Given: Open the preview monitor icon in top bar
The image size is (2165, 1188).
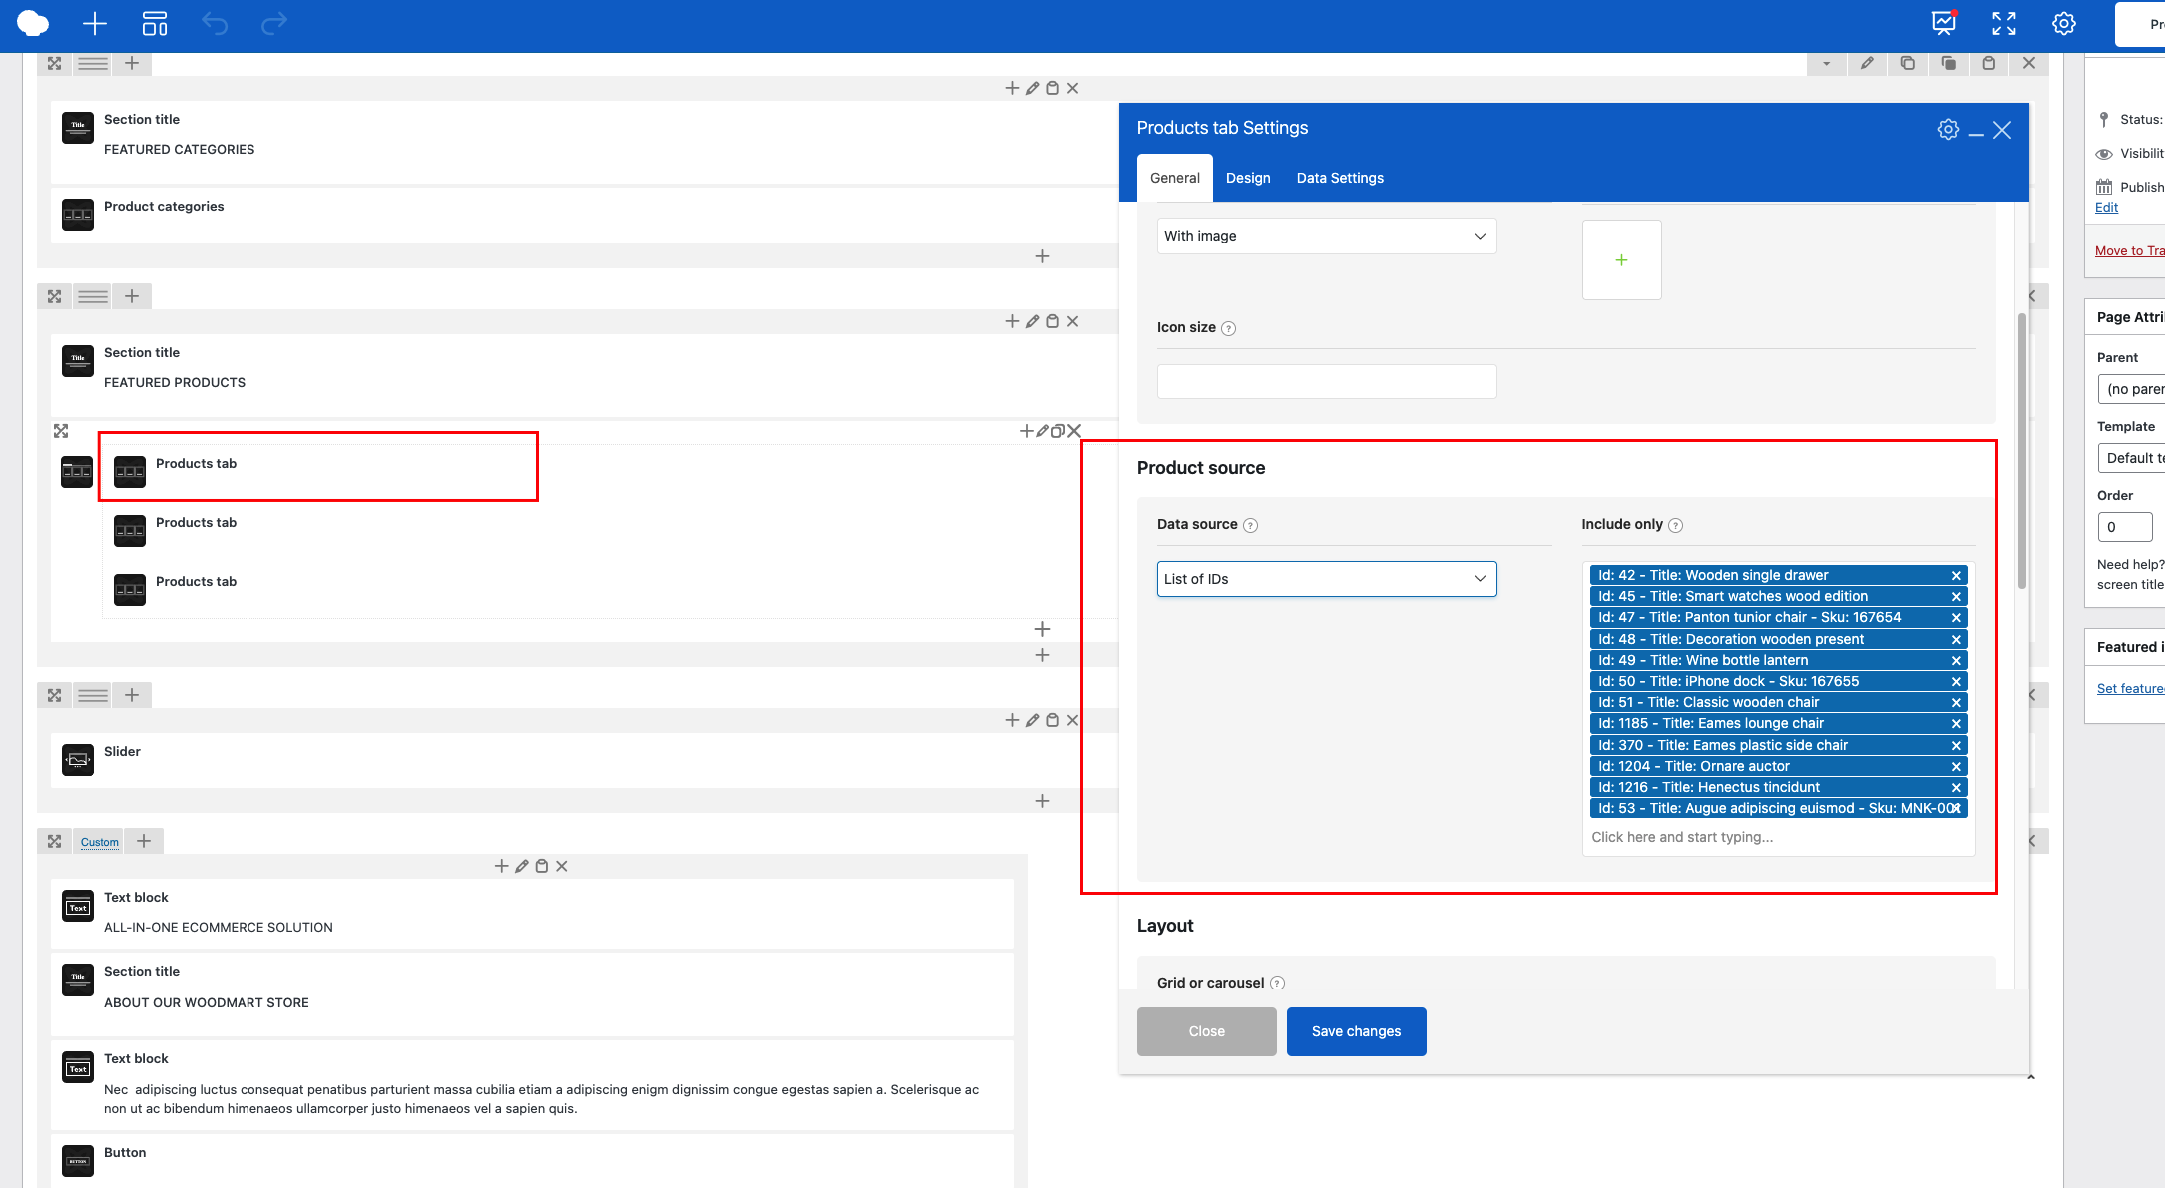Looking at the screenshot, I should pyautogui.click(x=1944, y=23).
